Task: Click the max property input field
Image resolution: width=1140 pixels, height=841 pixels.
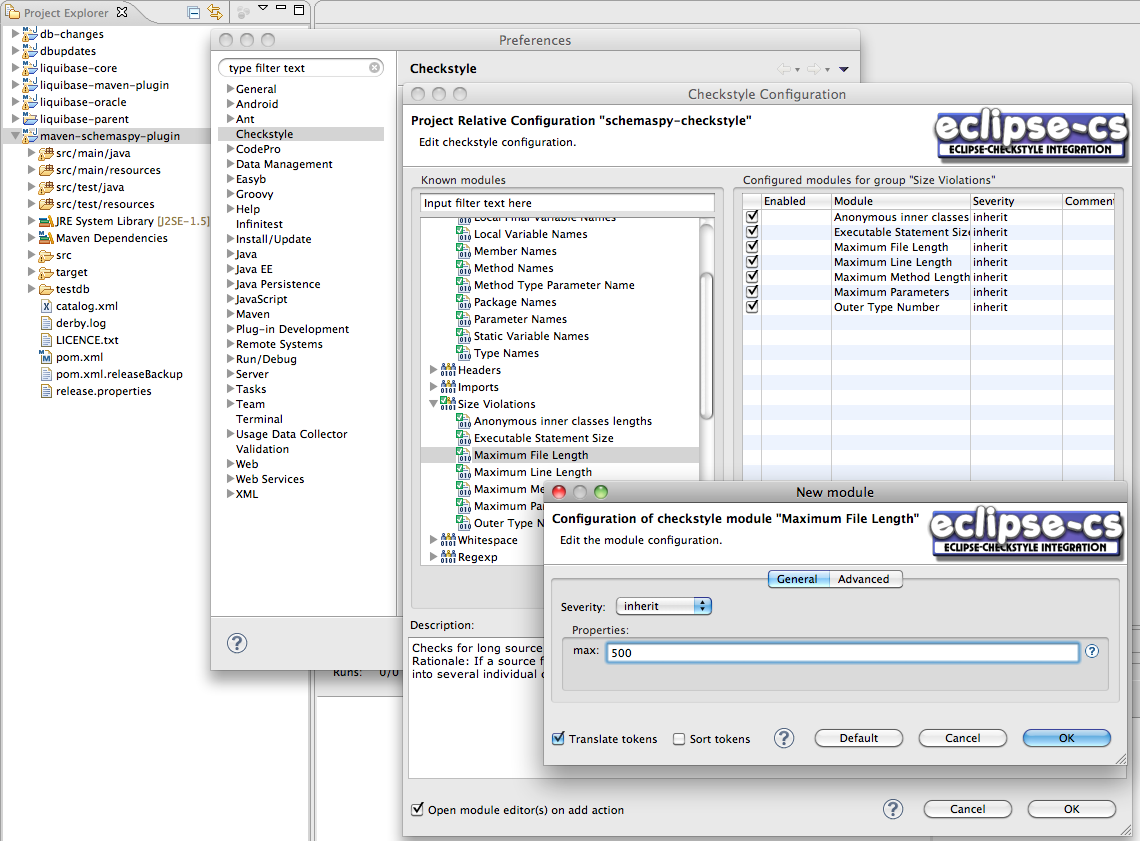Action: point(843,652)
